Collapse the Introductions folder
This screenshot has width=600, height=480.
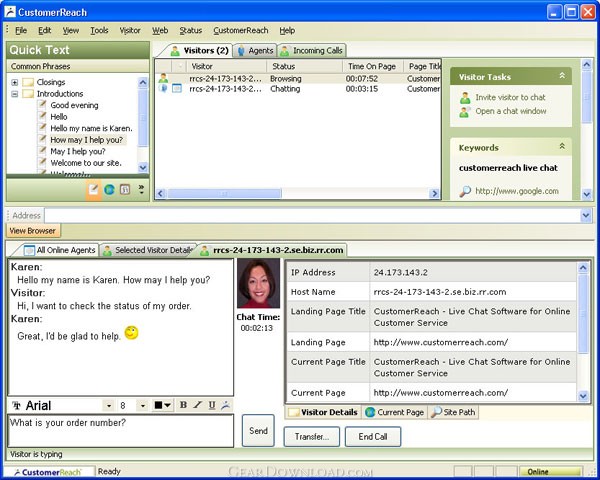[15, 94]
